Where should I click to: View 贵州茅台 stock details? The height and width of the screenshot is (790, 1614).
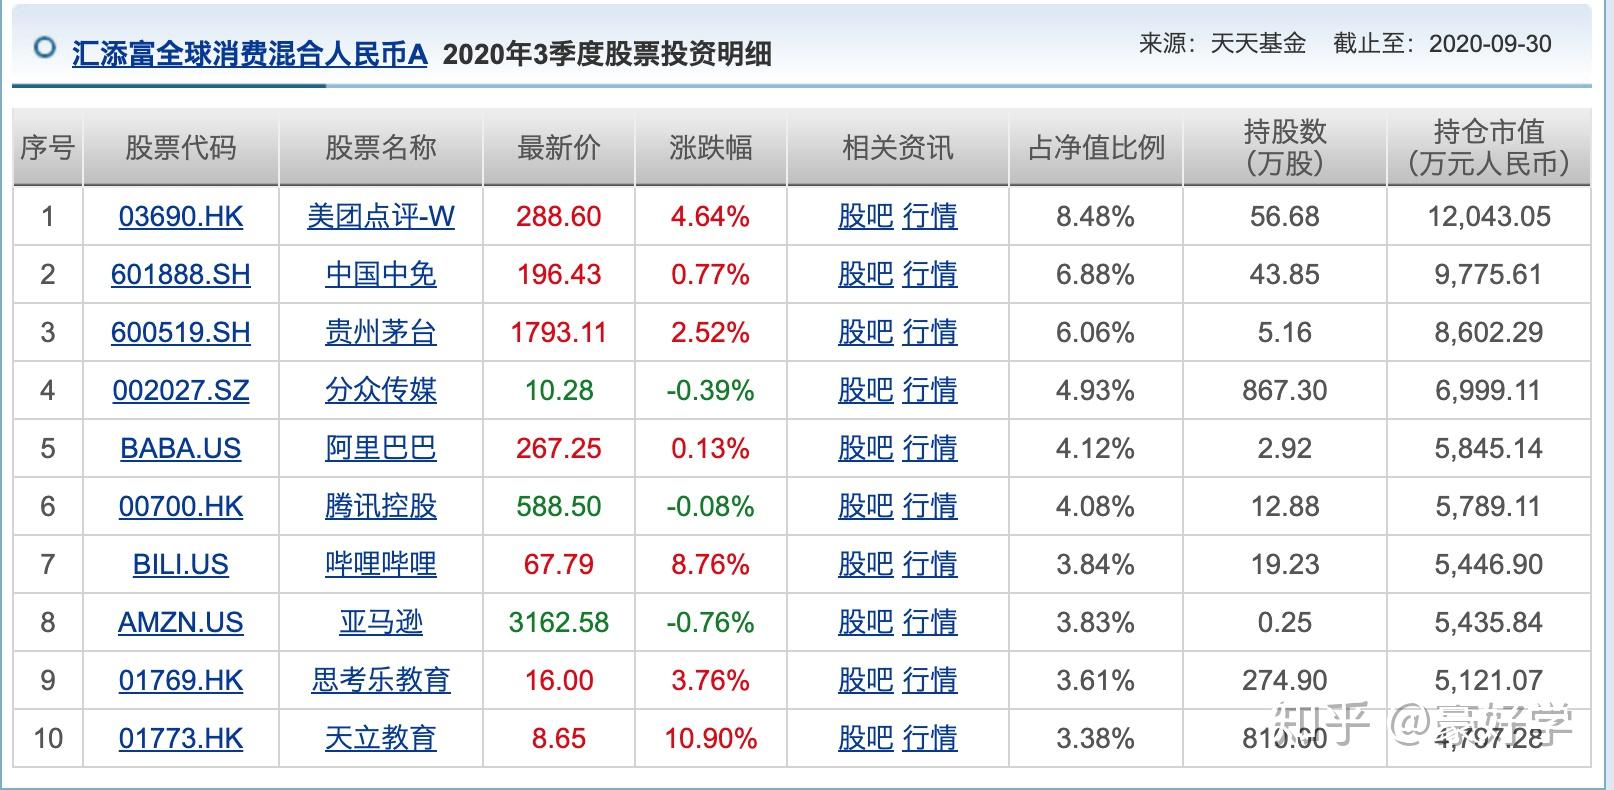(382, 332)
